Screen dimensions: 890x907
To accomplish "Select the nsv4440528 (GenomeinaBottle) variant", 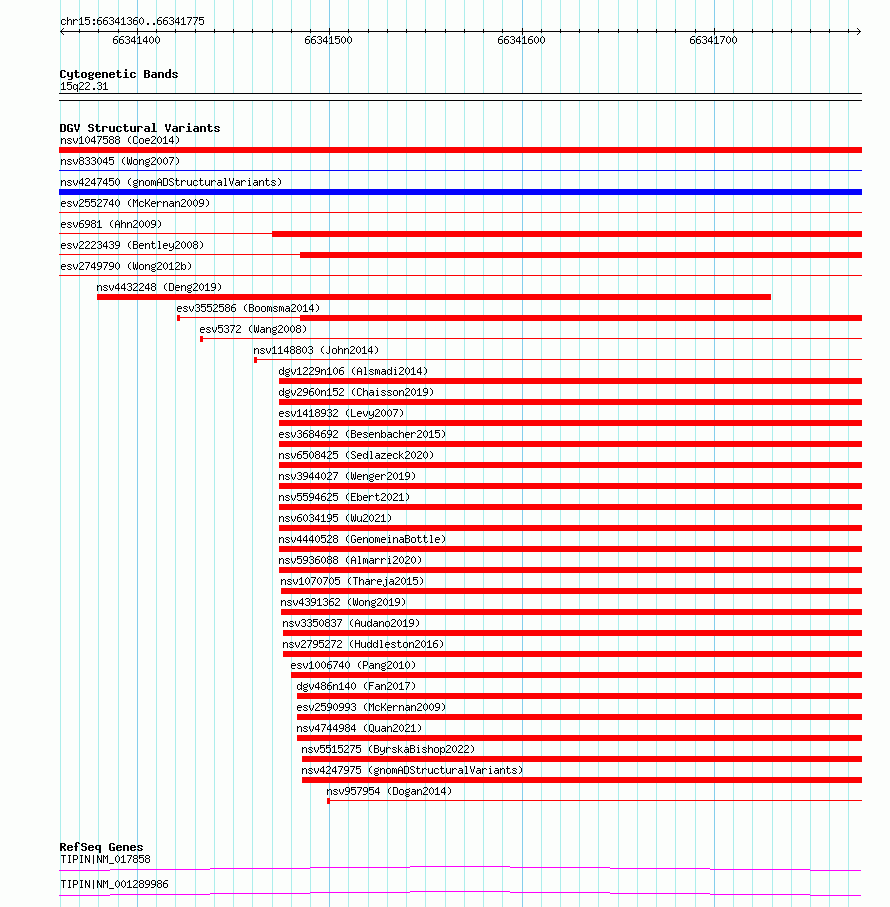I will click(363, 539).
